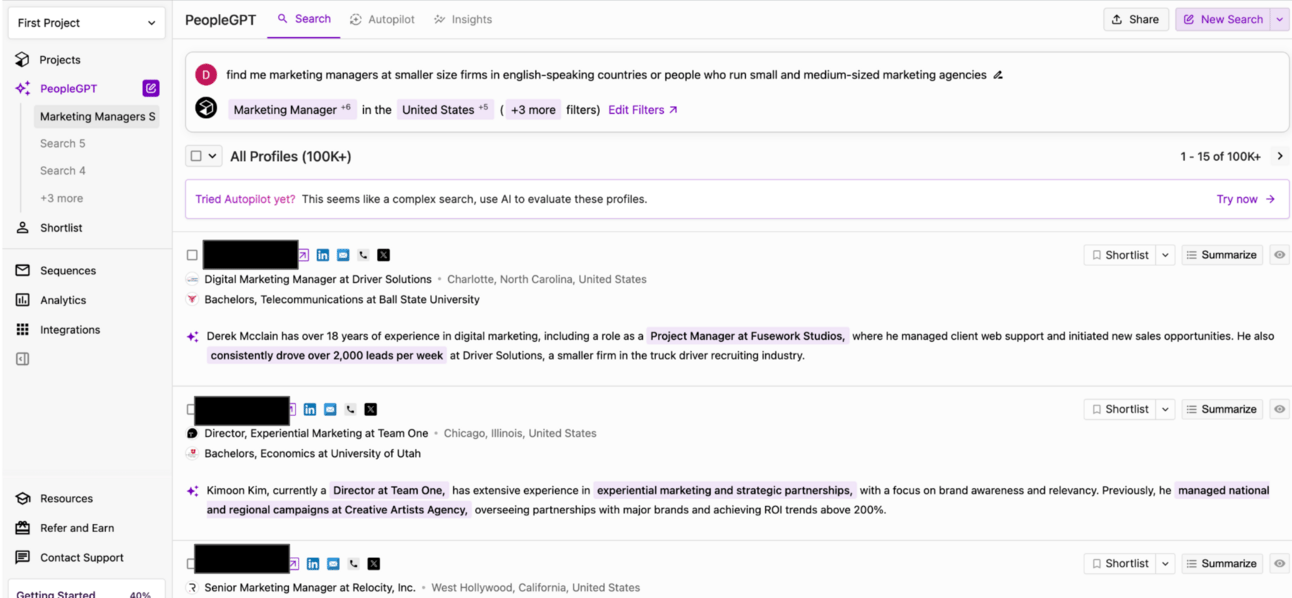
Task: Click the purple new-chat icon beside PeopleGPT
Action: pos(151,88)
